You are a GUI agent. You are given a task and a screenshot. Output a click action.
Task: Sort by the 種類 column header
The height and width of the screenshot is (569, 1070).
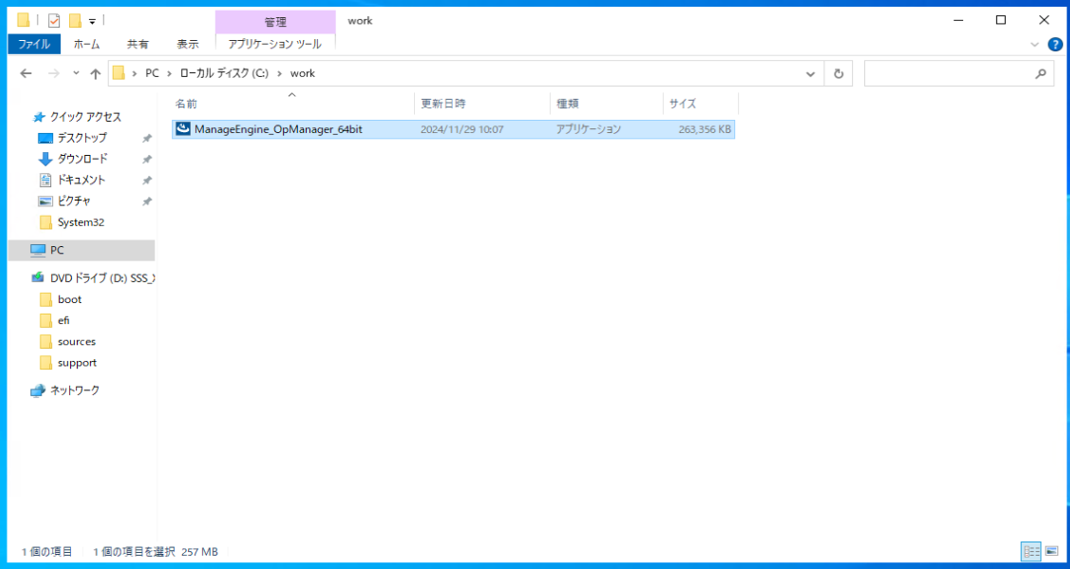pos(607,104)
